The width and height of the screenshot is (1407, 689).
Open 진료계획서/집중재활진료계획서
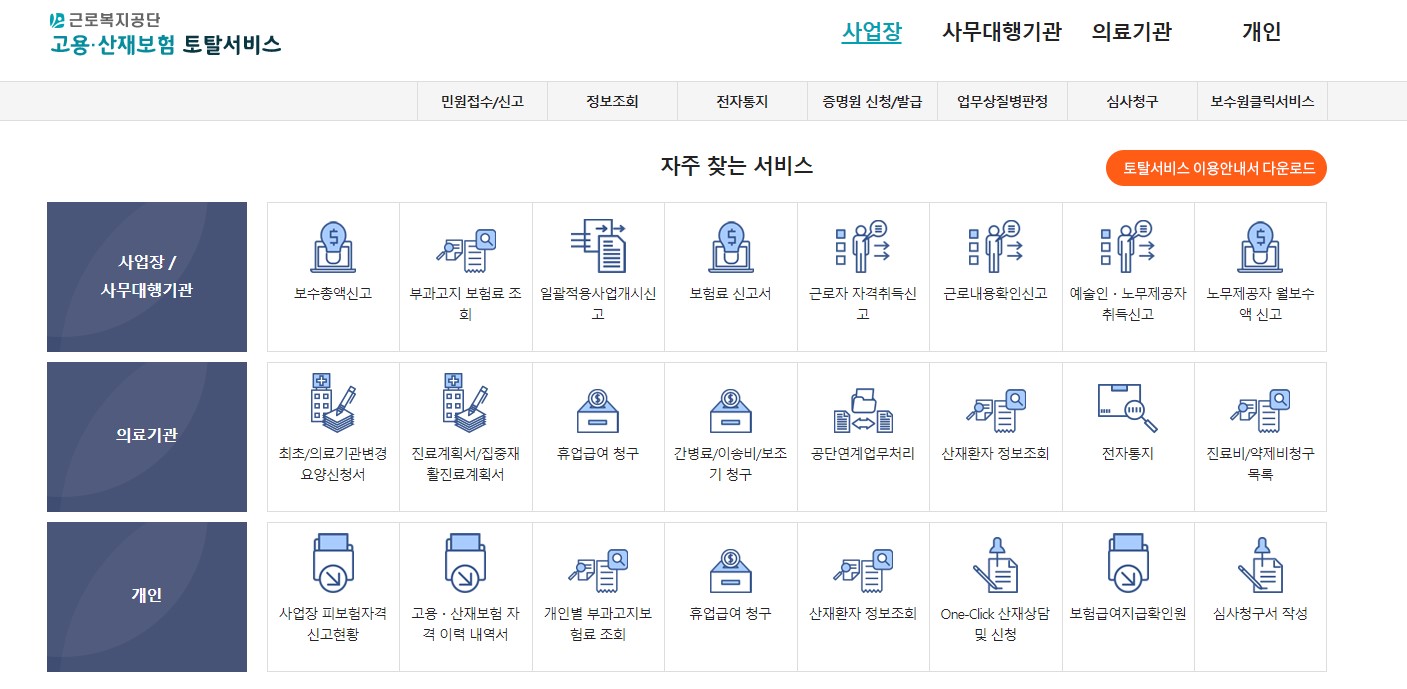point(465,425)
